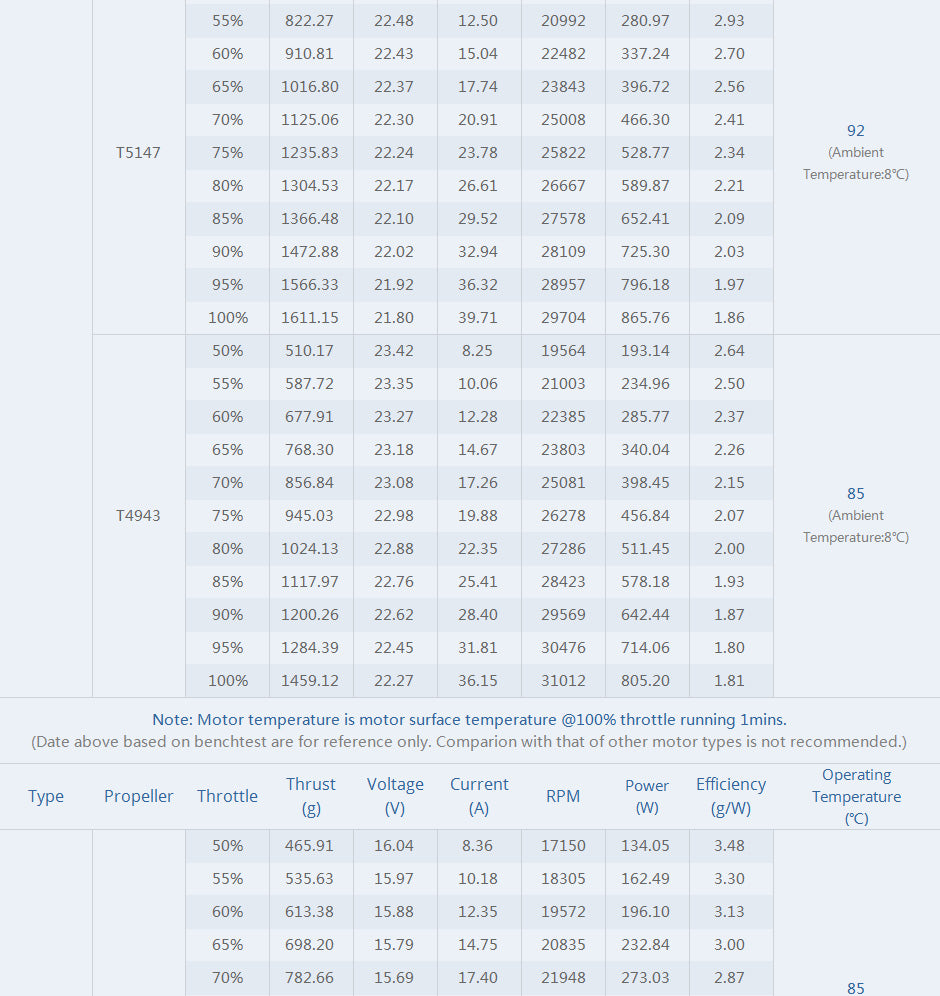Select the 865.76 power value cell
The image size is (940, 996).
point(647,318)
